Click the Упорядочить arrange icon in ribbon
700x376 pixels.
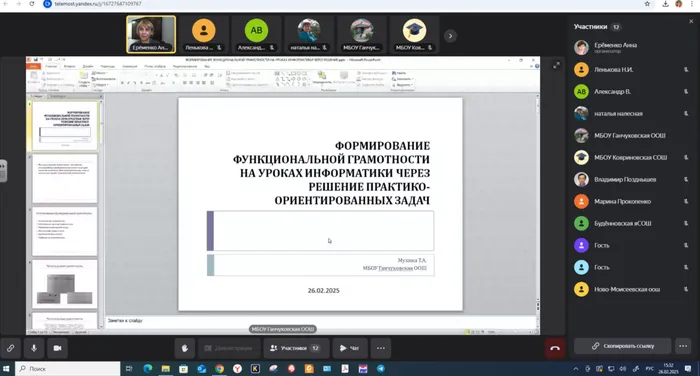tap(322, 78)
